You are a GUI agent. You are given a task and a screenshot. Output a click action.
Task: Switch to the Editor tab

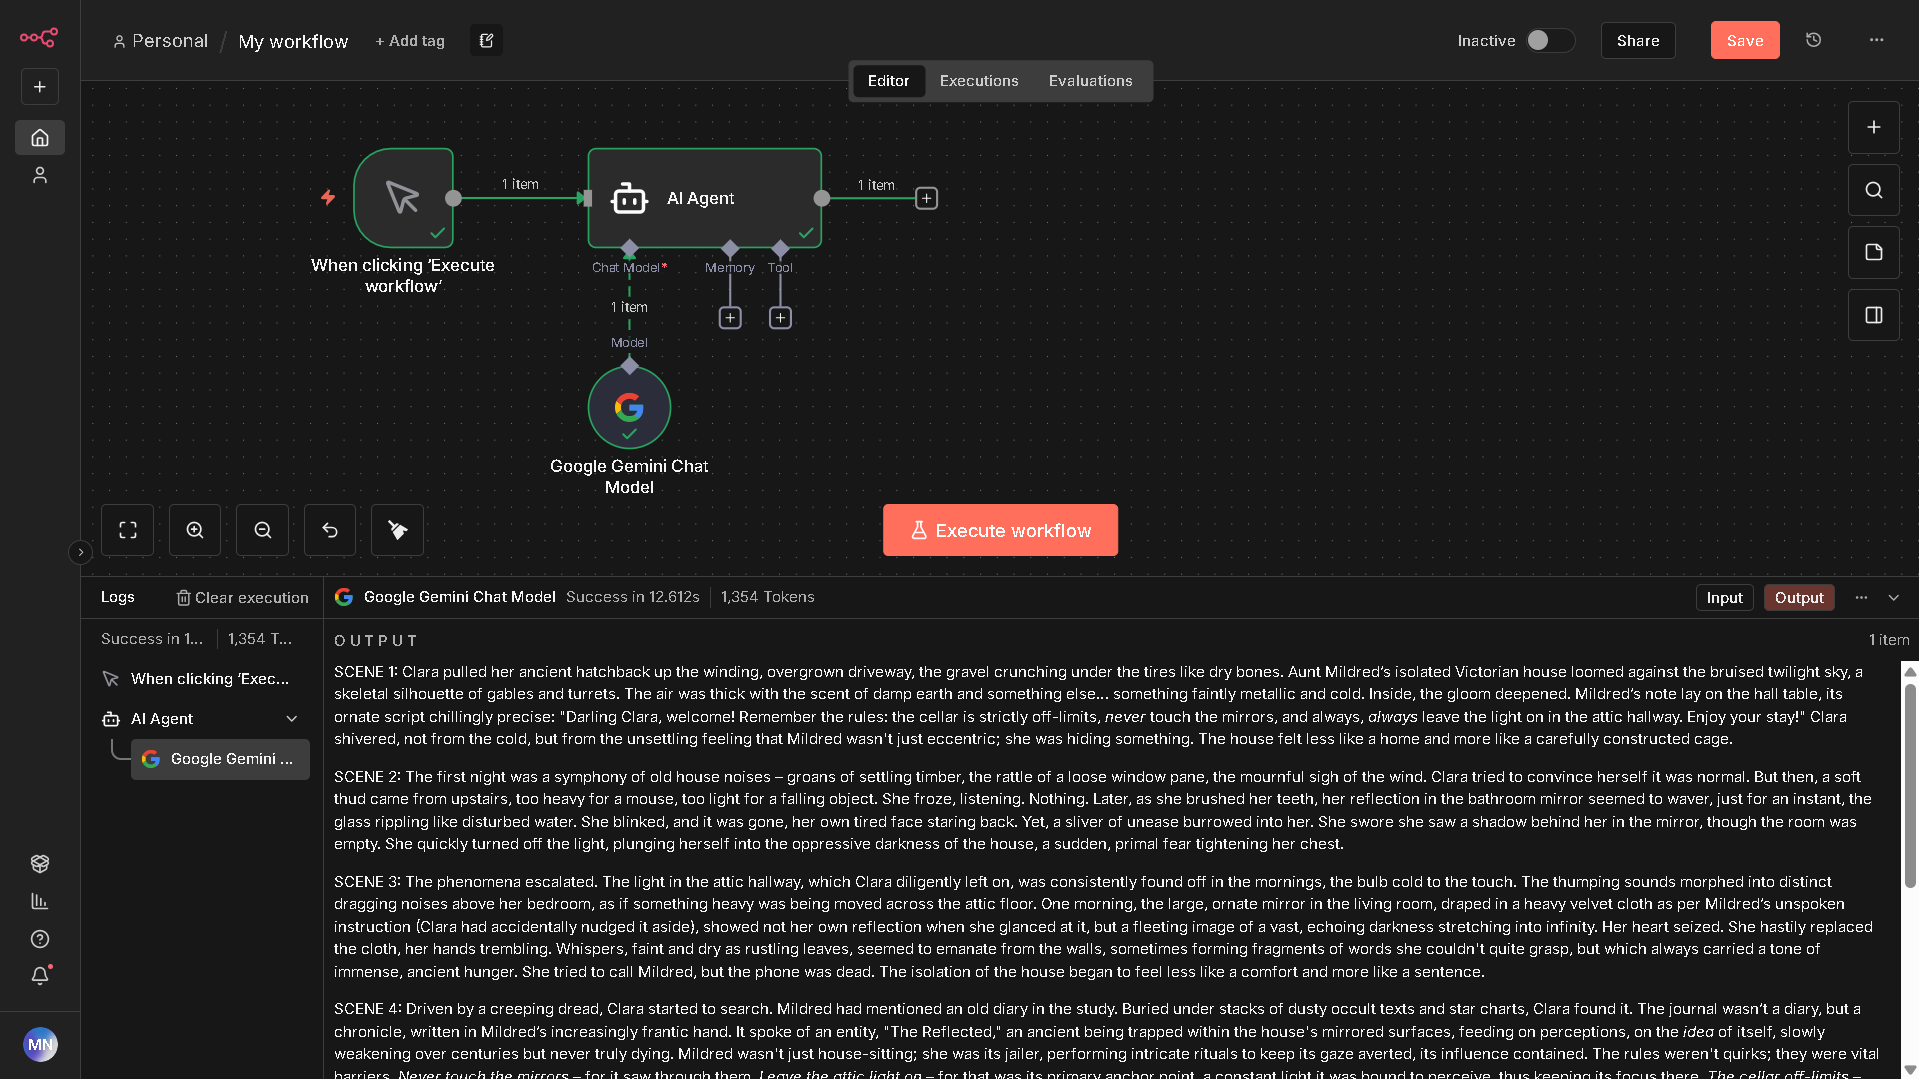click(x=888, y=81)
